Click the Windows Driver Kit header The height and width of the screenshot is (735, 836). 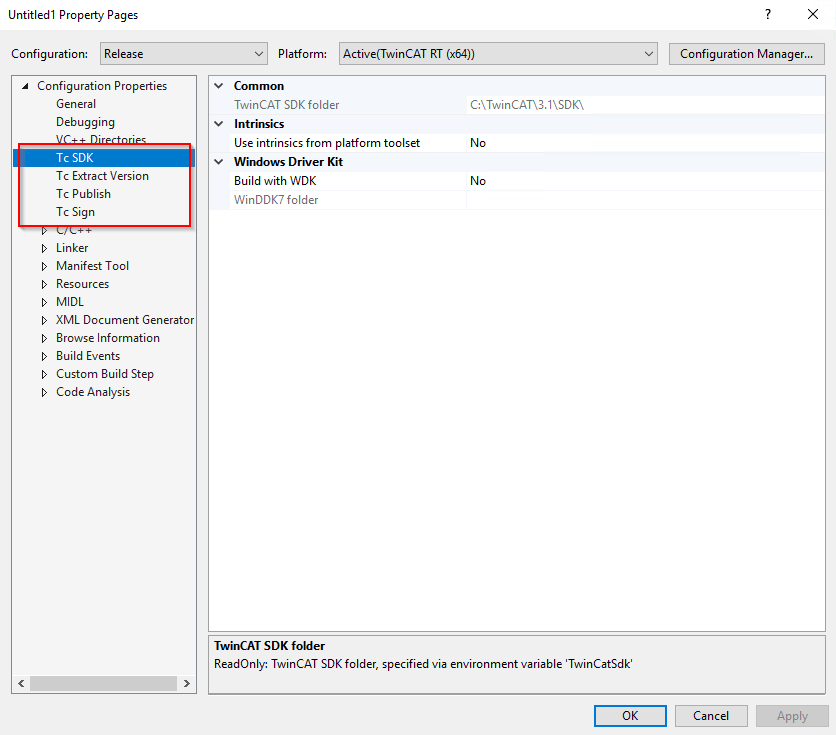(288, 161)
